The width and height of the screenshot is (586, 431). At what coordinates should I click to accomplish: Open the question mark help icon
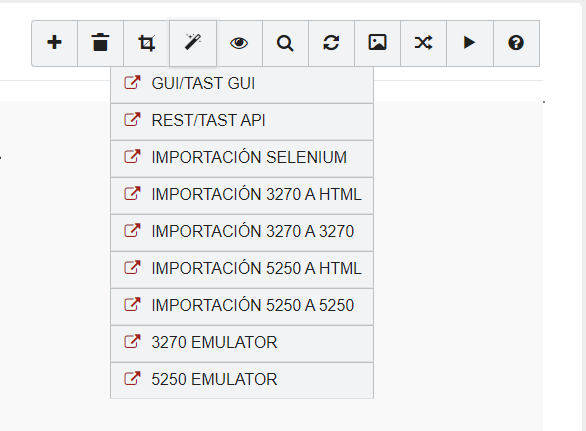coord(516,43)
